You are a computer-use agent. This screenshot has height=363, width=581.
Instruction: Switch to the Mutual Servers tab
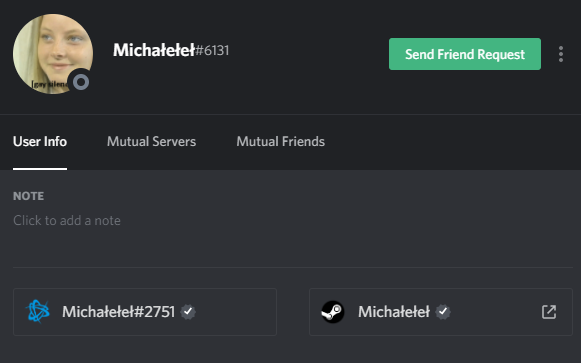(x=151, y=141)
